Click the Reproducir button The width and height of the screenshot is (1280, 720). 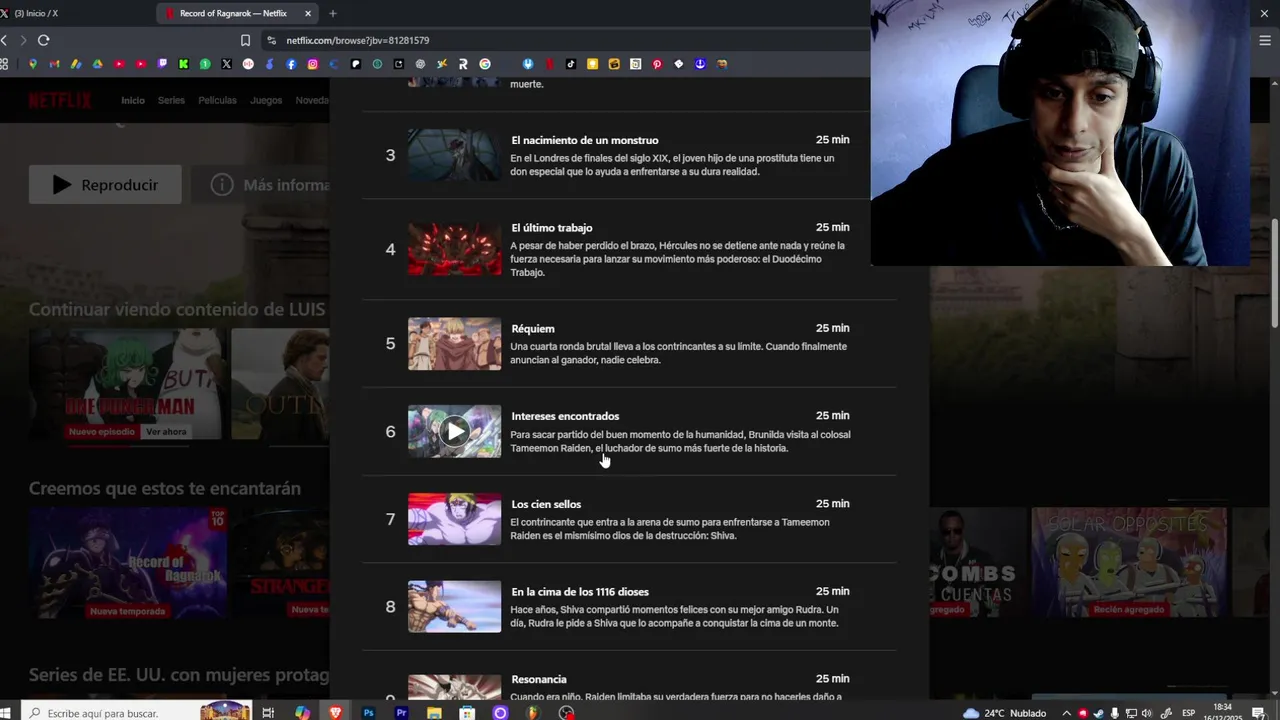click(x=105, y=185)
